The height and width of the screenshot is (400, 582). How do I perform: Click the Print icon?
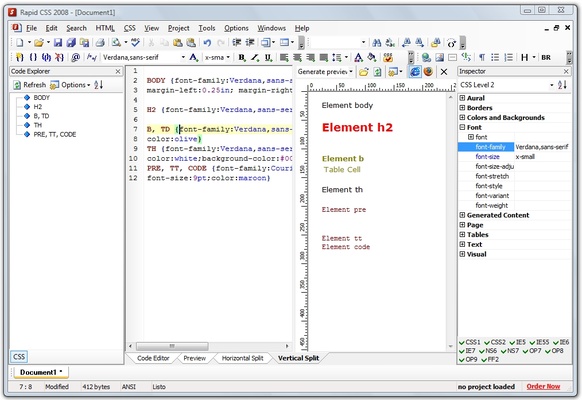click(100, 43)
